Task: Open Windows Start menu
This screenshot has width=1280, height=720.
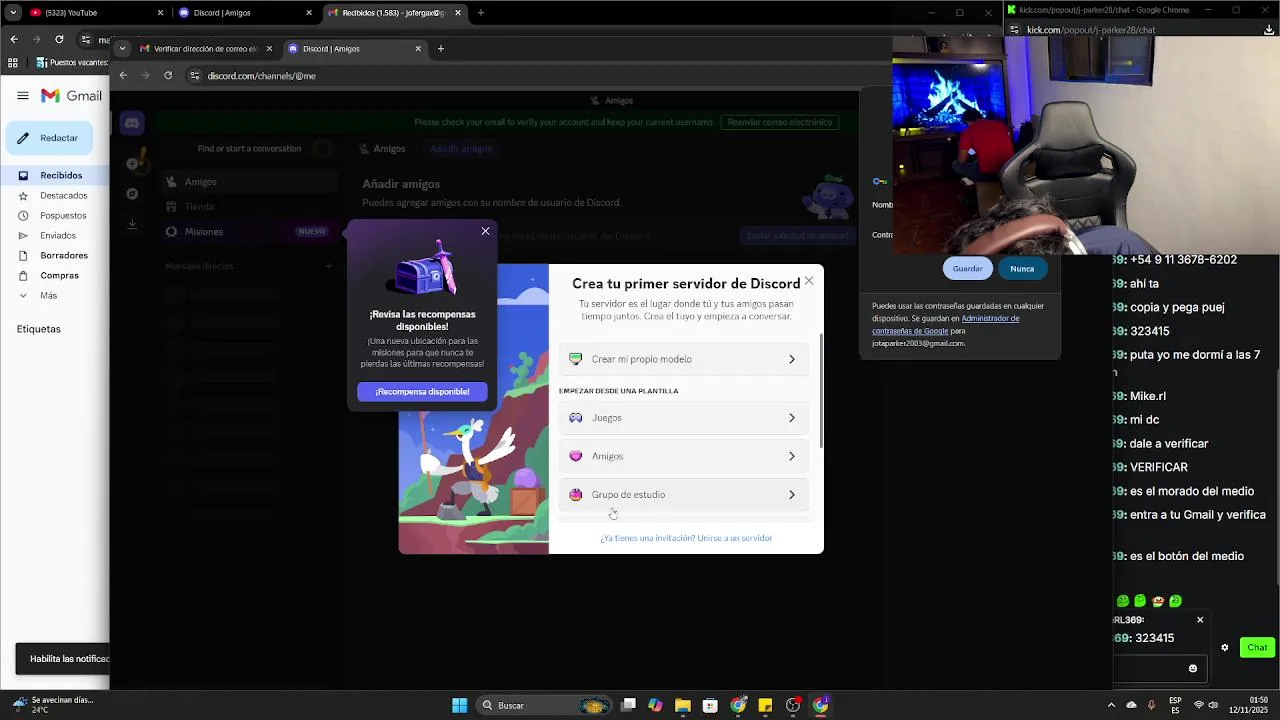Action: point(459,705)
